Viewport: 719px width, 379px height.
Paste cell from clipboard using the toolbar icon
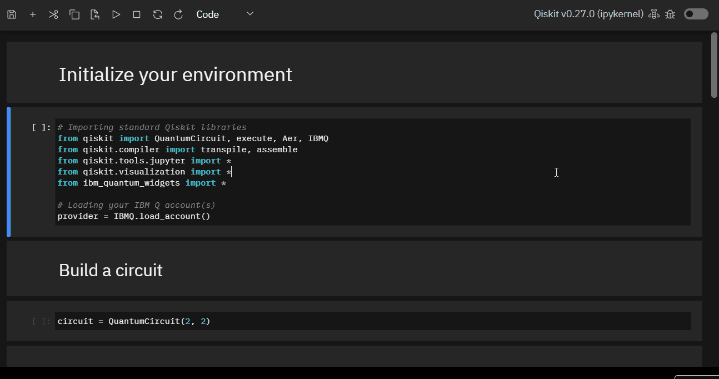95,15
